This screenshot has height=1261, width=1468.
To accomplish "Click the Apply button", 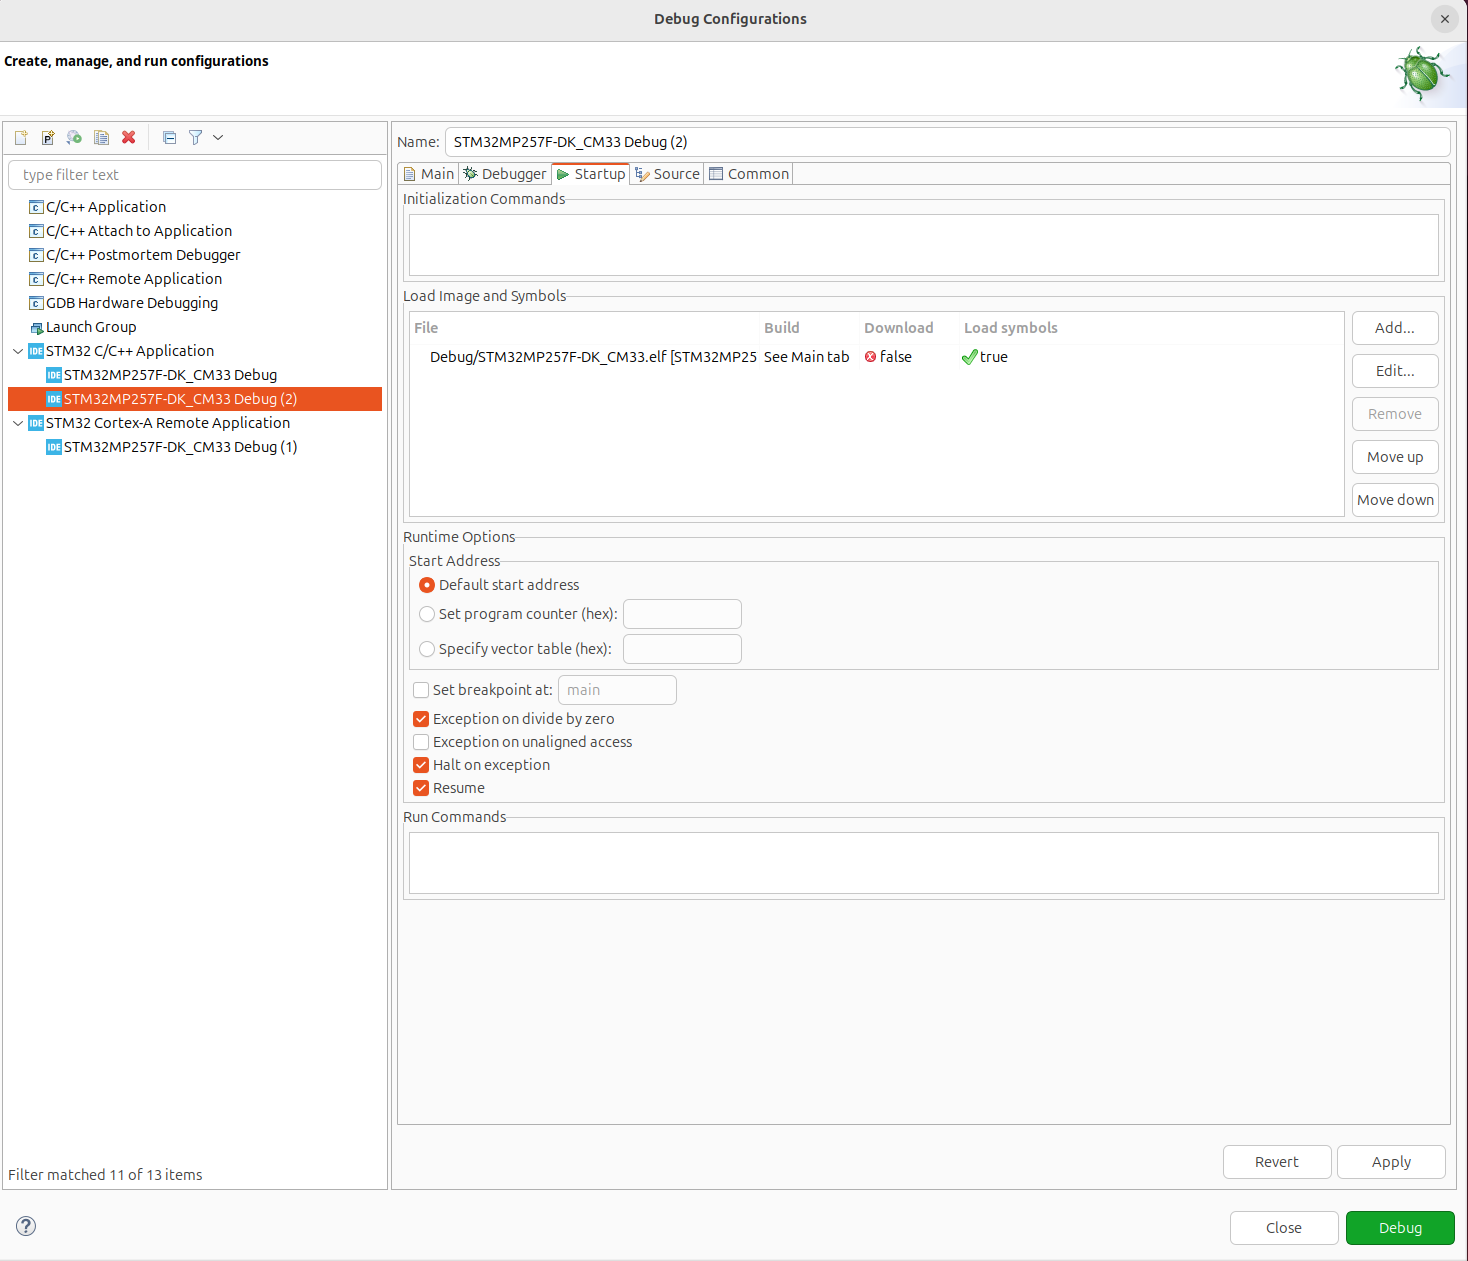I will (1390, 1161).
